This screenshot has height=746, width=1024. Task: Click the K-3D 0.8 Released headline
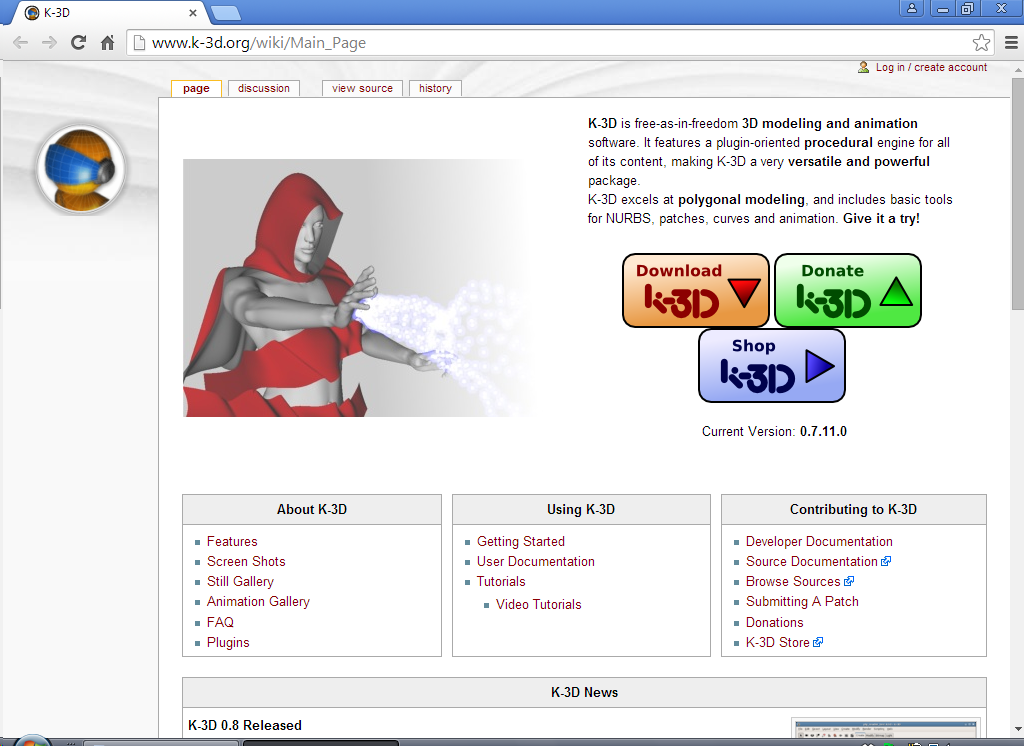point(245,725)
